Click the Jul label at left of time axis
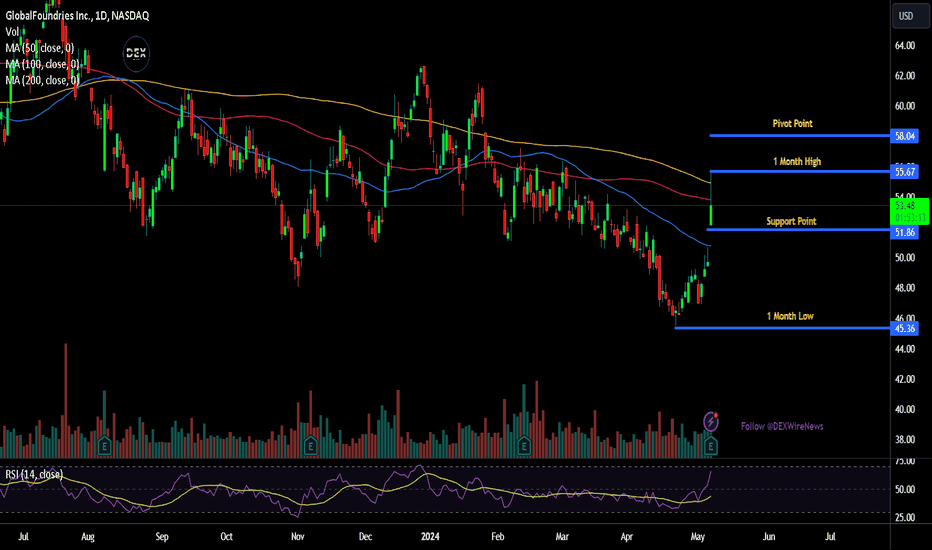This screenshot has height=550, width=932. pyautogui.click(x=23, y=537)
